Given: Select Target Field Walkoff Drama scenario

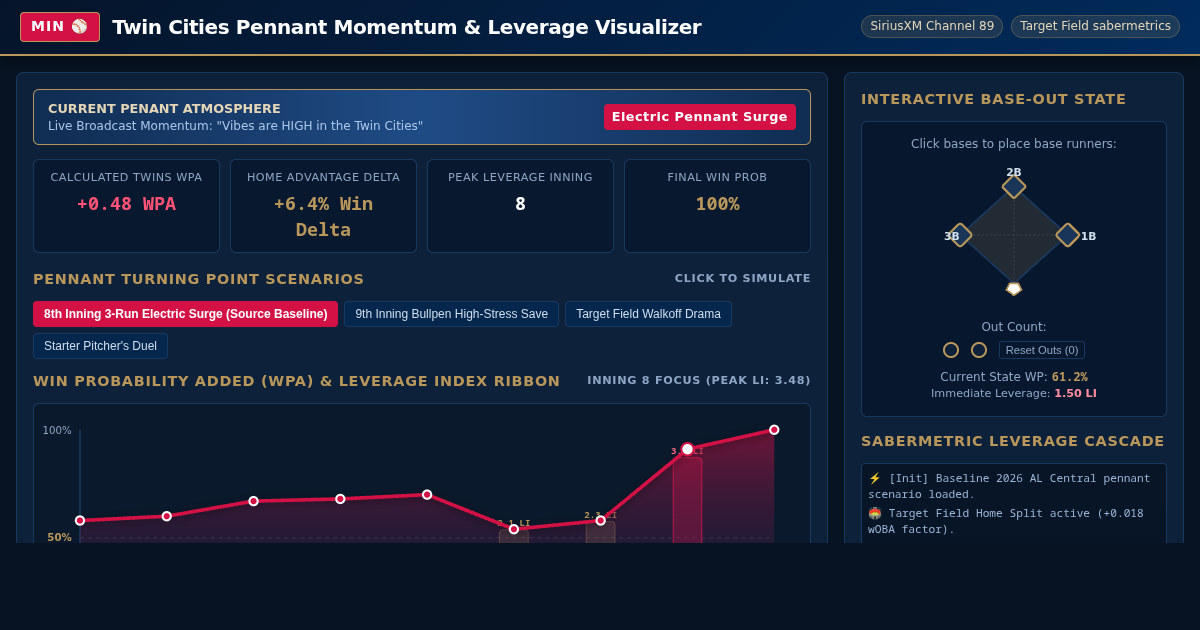Looking at the screenshot, I should coord(648,314).
